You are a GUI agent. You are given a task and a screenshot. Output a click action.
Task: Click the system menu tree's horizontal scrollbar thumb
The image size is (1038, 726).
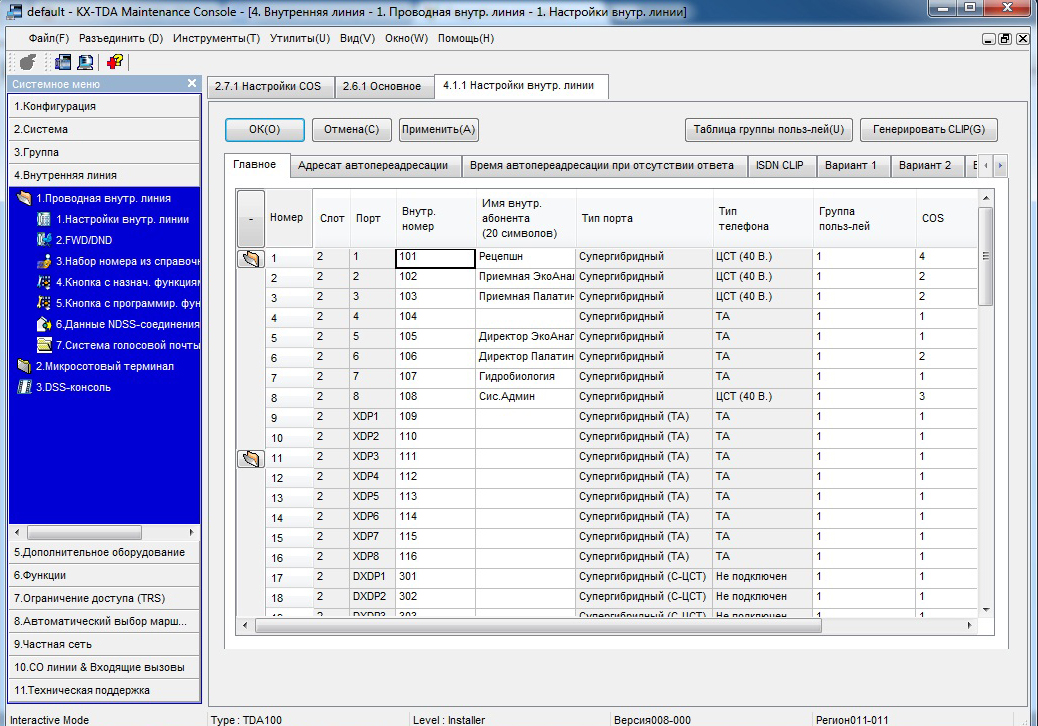pos(84,532)
